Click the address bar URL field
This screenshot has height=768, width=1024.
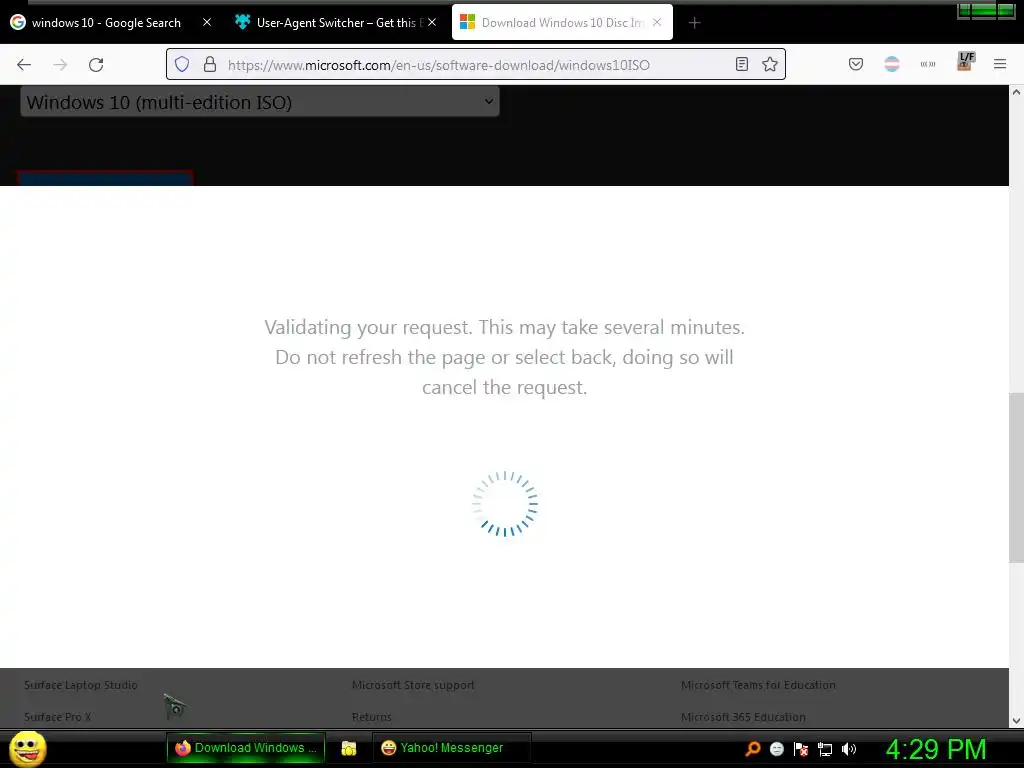tap(475, 65)
